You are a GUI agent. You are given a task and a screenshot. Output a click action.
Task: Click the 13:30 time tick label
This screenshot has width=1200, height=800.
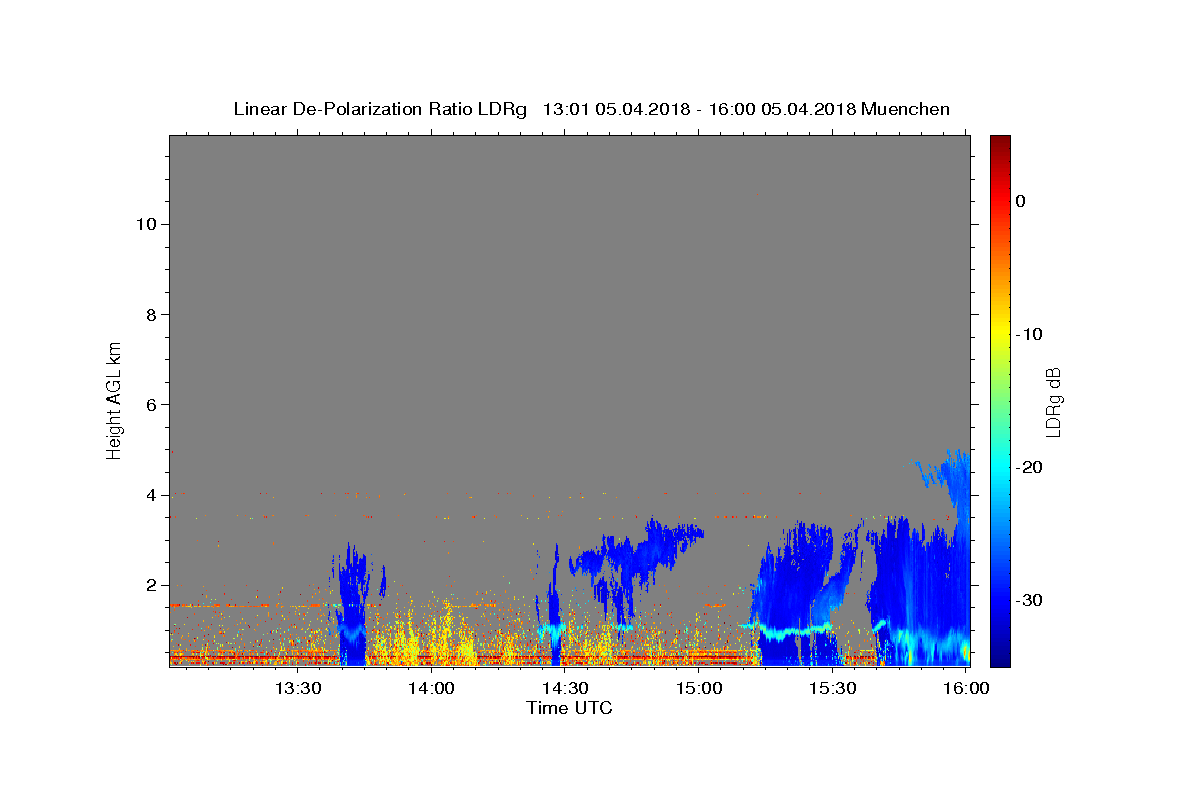pos(297,688)
